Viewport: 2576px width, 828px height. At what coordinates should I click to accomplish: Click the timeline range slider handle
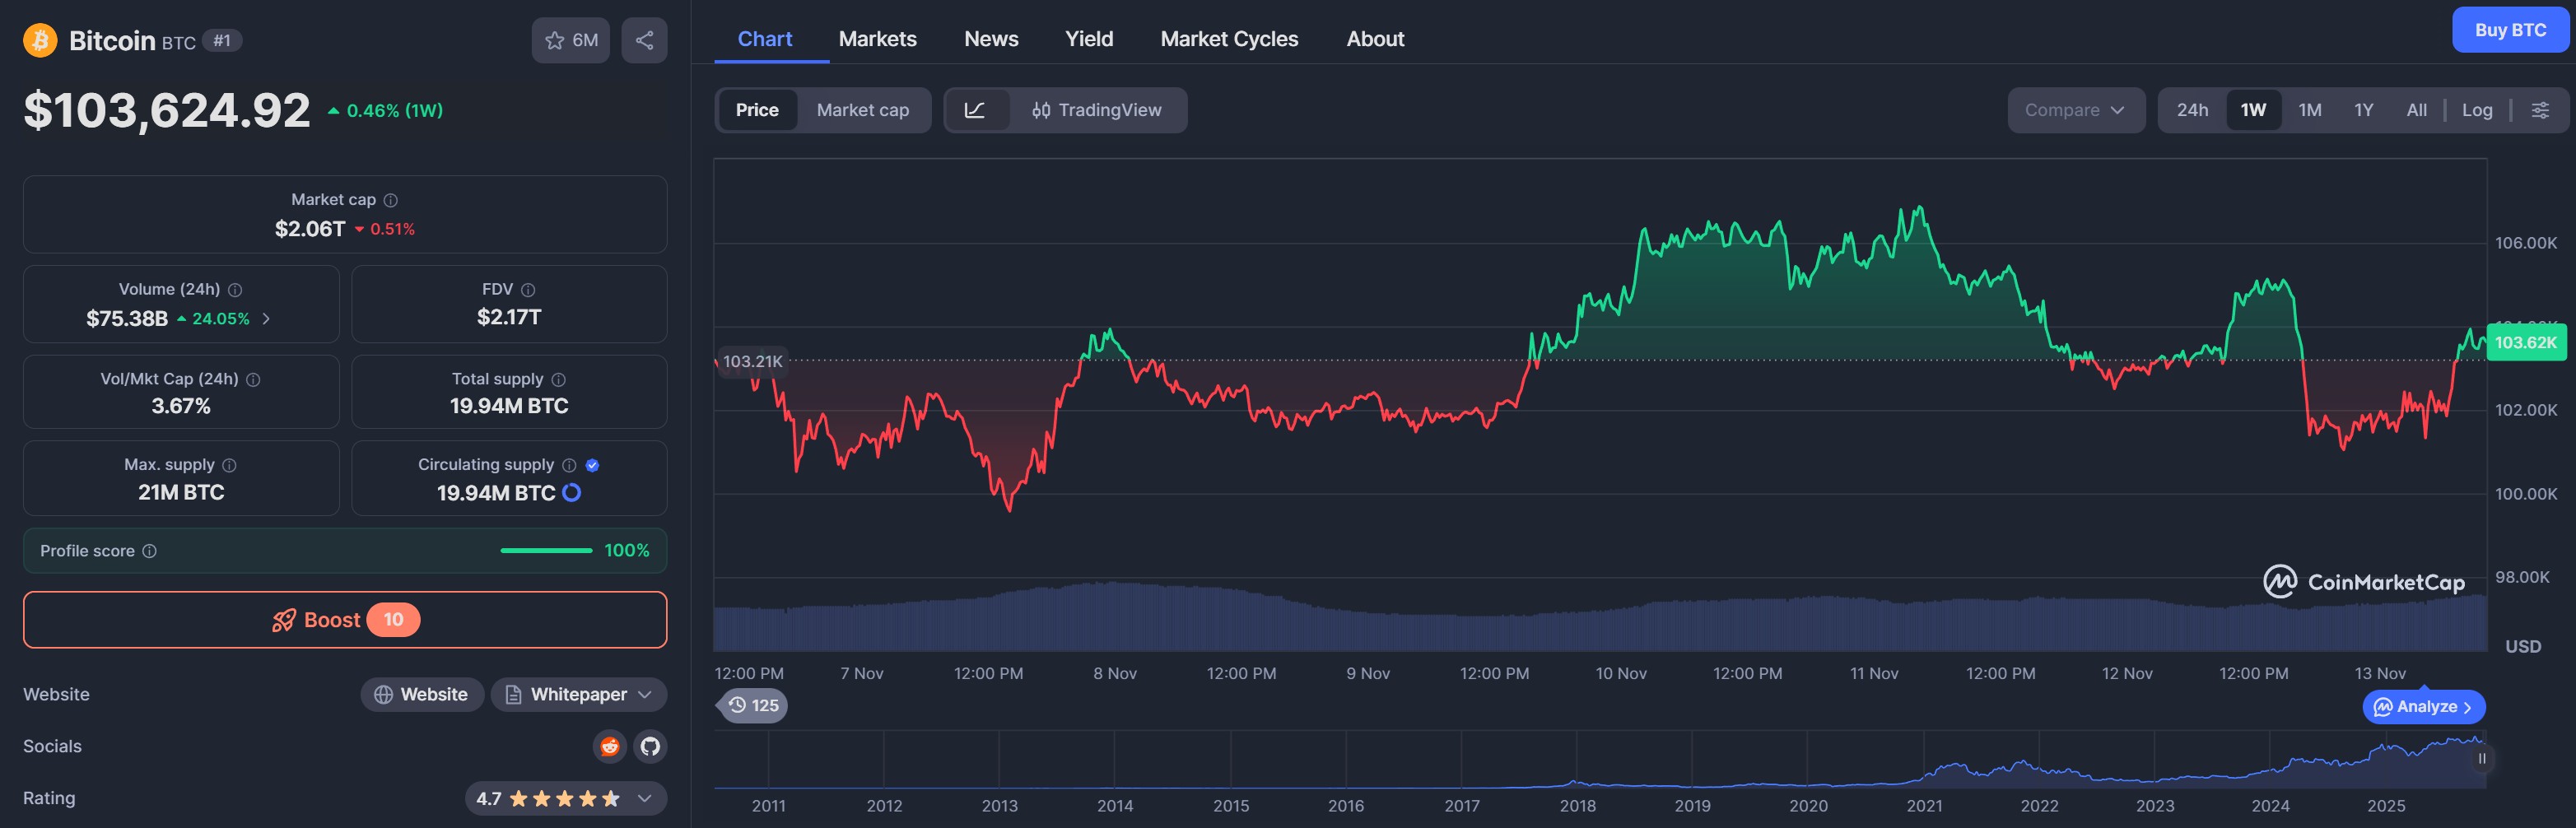[x=2481, y=759]
